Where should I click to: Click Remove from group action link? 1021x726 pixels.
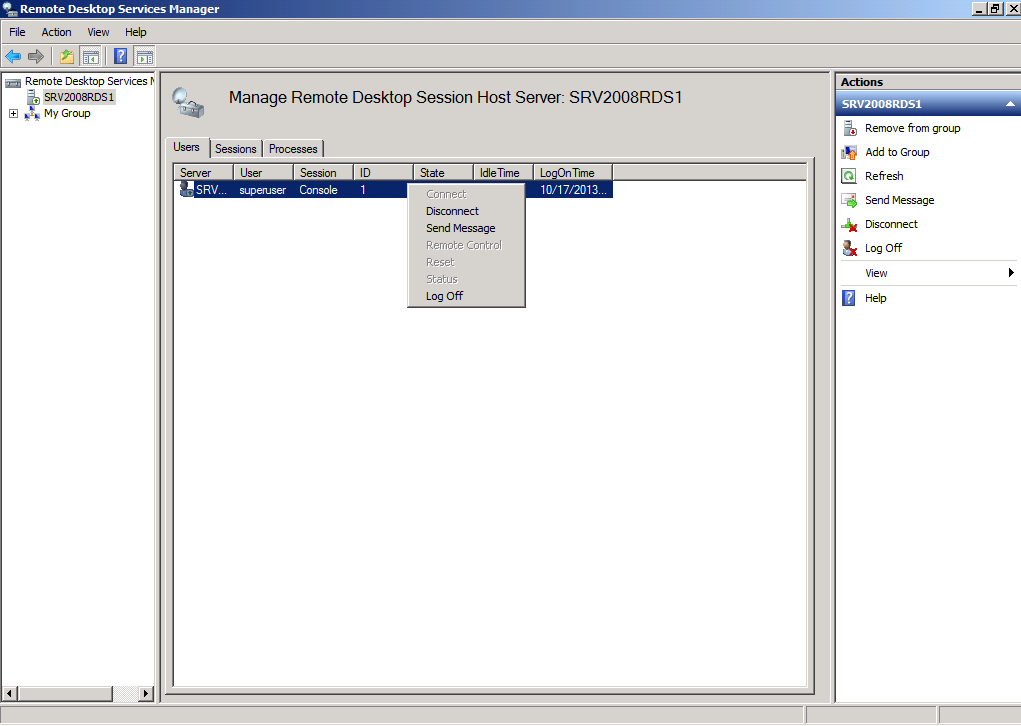913,128
